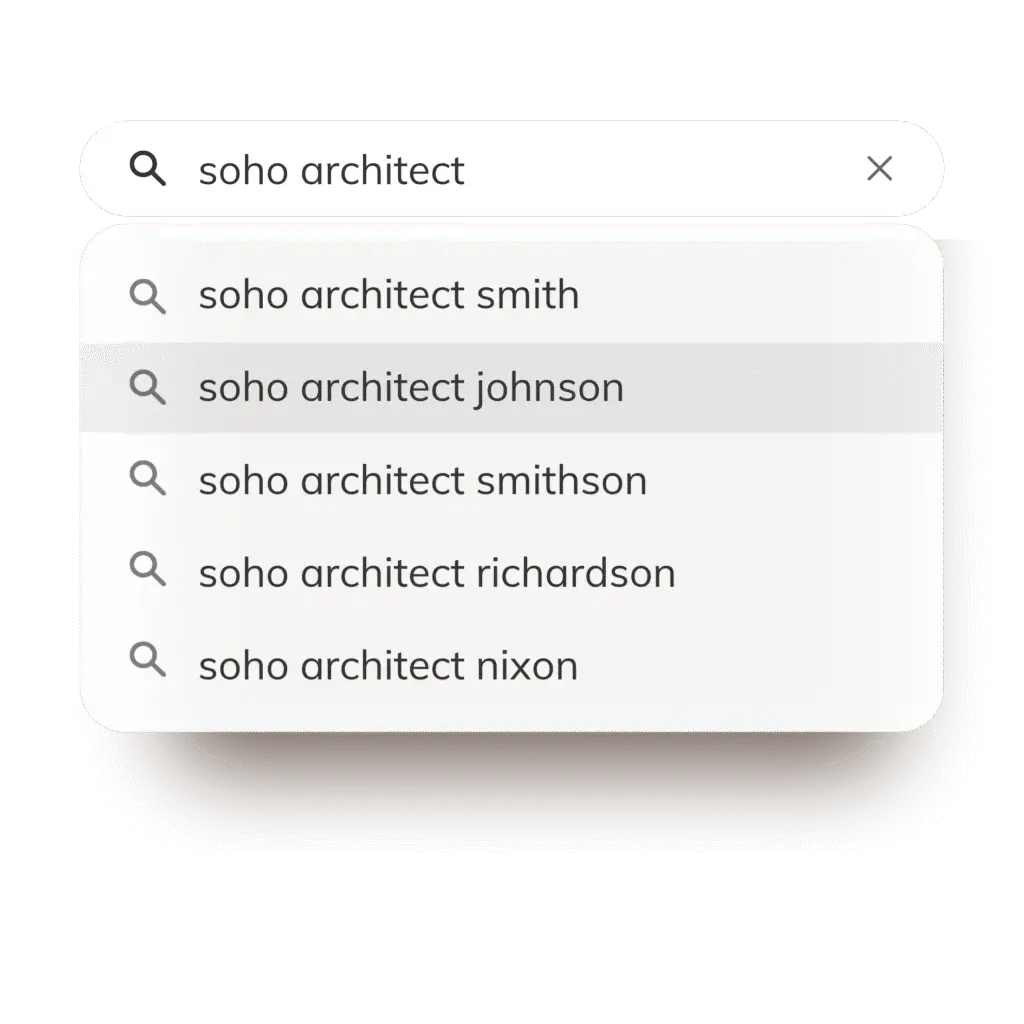Image resolution: width=1024 pixels, height=1024 pixels.
Task: Click the word 'richardson' in the suggestions
Action: coord(576,573)
